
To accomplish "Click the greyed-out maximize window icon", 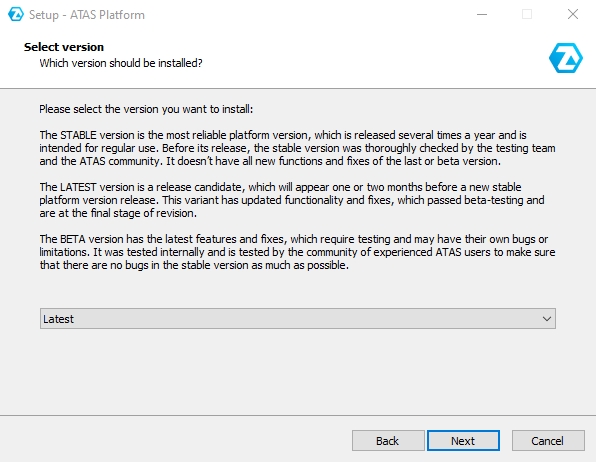I will [527, 14].
